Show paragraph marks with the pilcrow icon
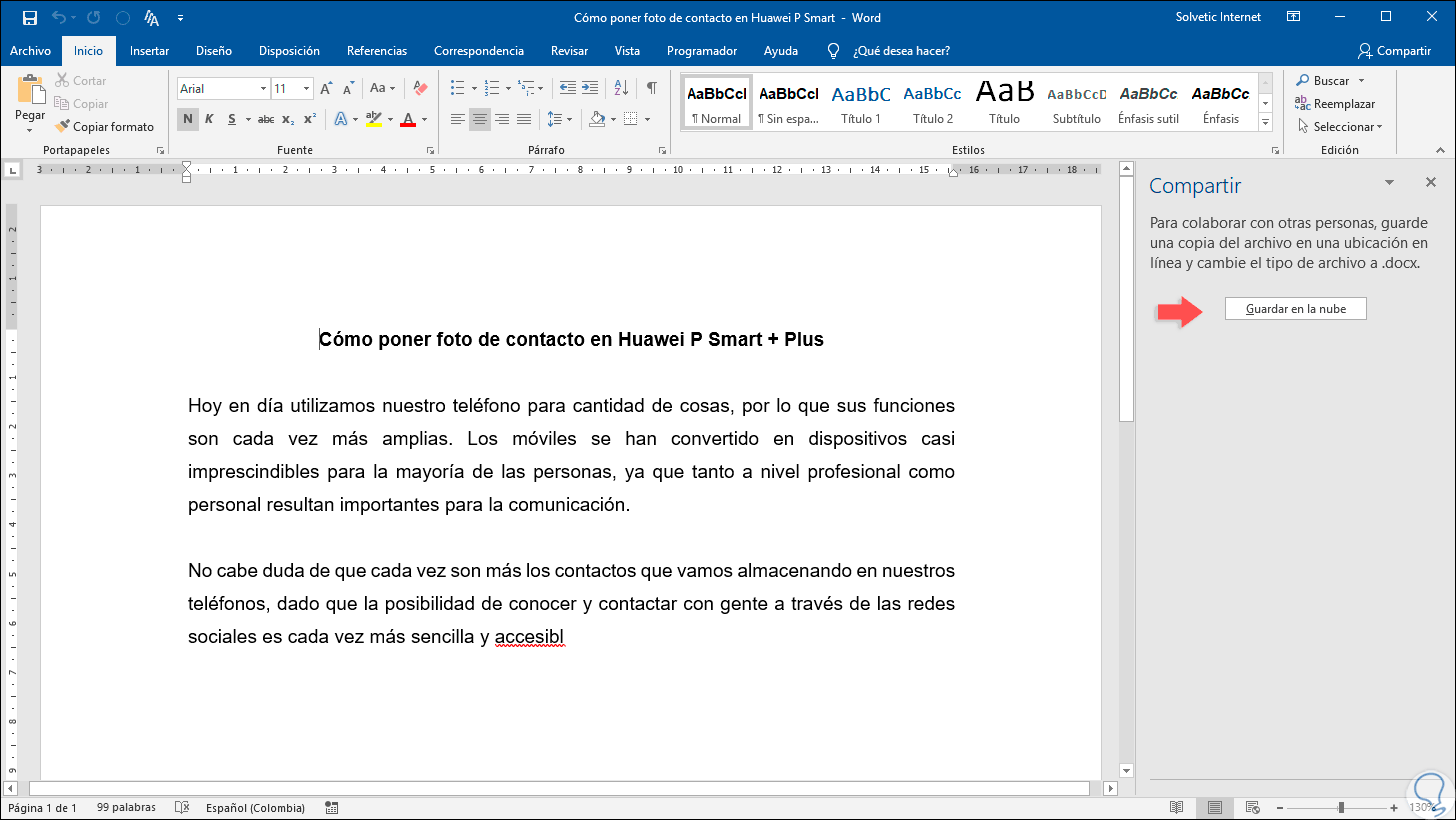 [651, 88]
